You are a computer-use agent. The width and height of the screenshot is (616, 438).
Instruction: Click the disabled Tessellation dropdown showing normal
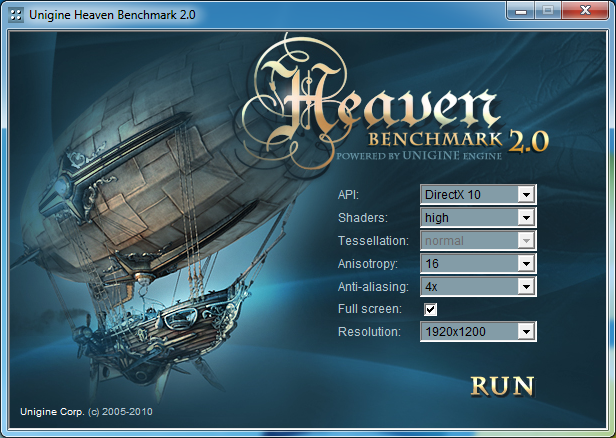pyautogui.click(x=478, y=240)
